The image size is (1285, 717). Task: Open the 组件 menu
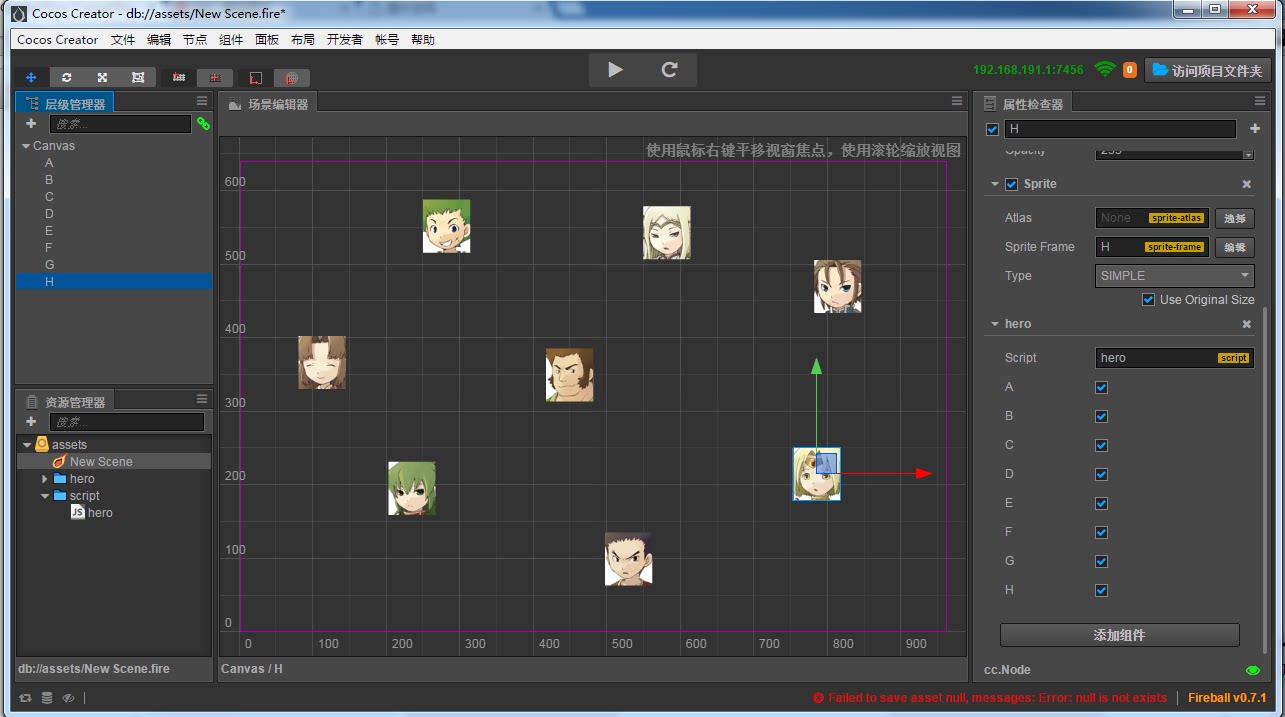pos(231,40)
